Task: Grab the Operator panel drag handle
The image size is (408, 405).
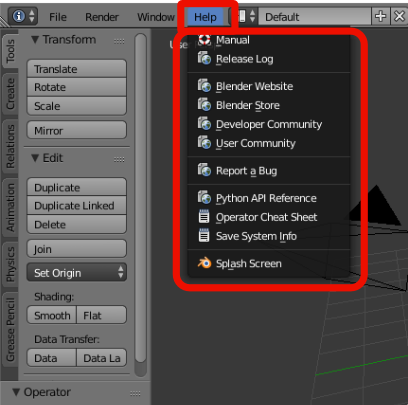Action: click(x=135, y=394)
